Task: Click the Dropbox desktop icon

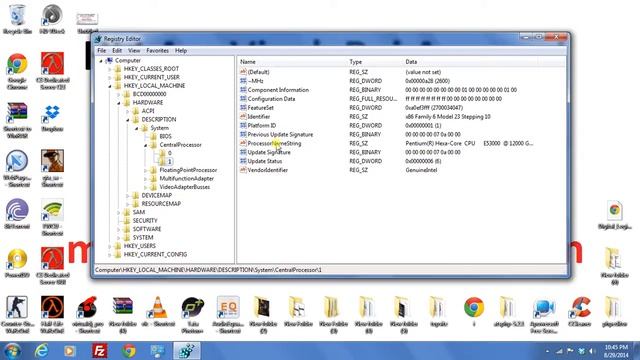Action: [52, 118]
